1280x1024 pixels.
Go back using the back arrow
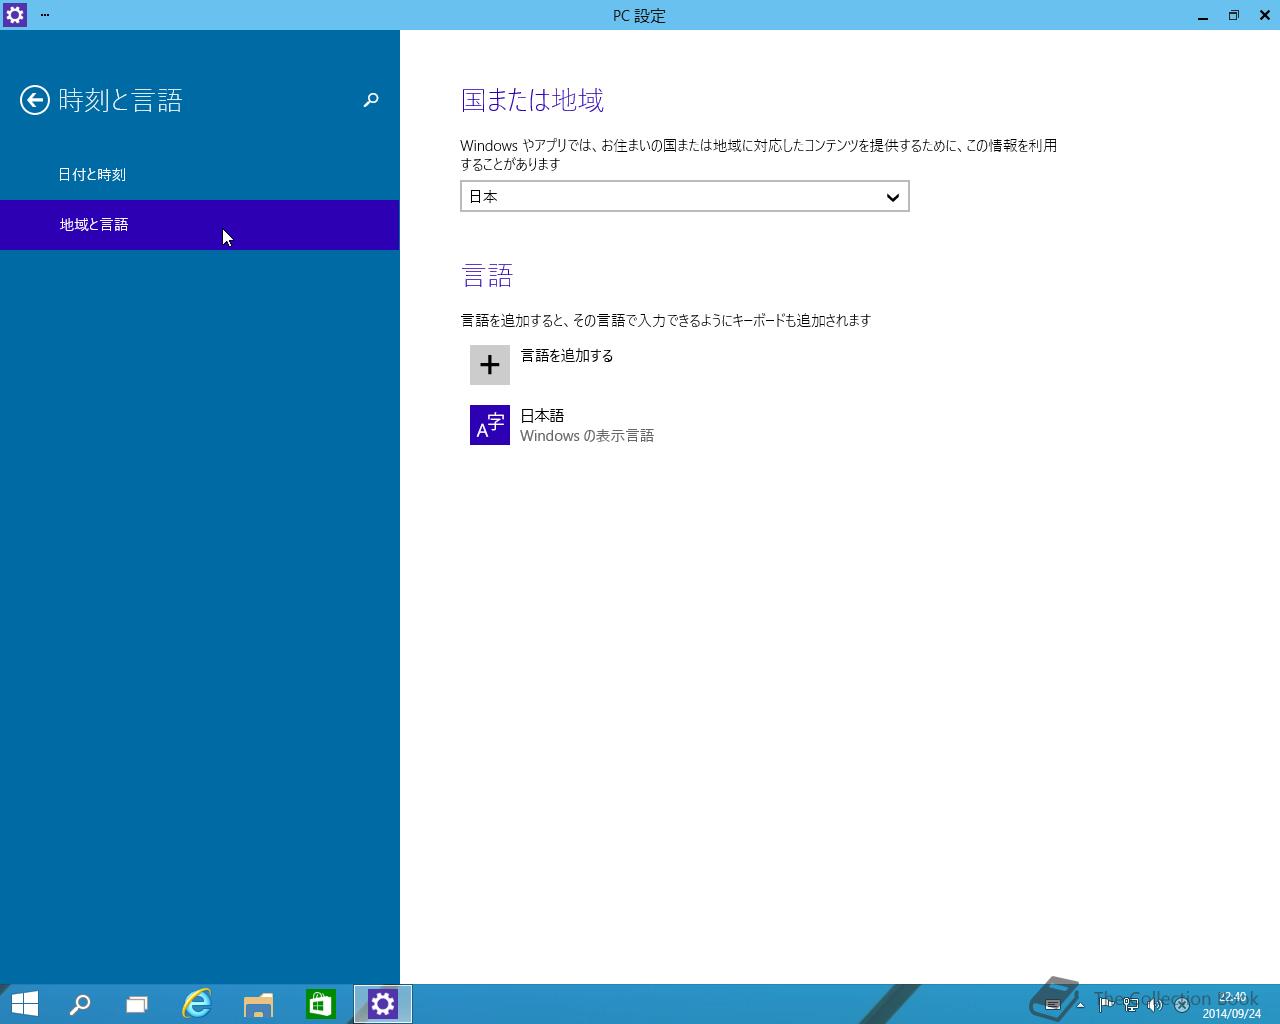[x=35, y=100]
